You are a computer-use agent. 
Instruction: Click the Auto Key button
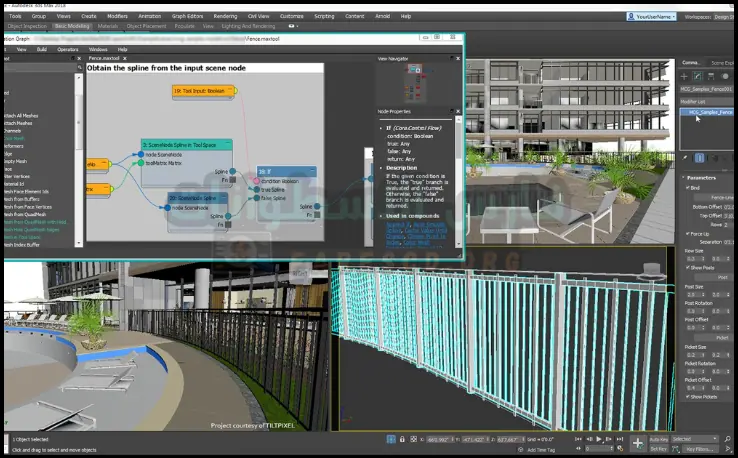(658, 438)
